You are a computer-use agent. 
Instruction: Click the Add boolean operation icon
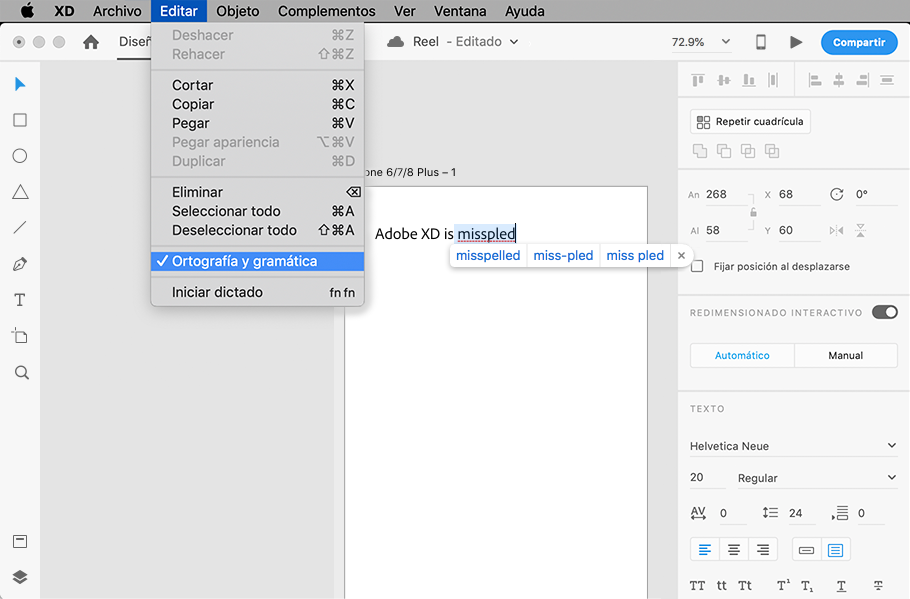[700, 151]
